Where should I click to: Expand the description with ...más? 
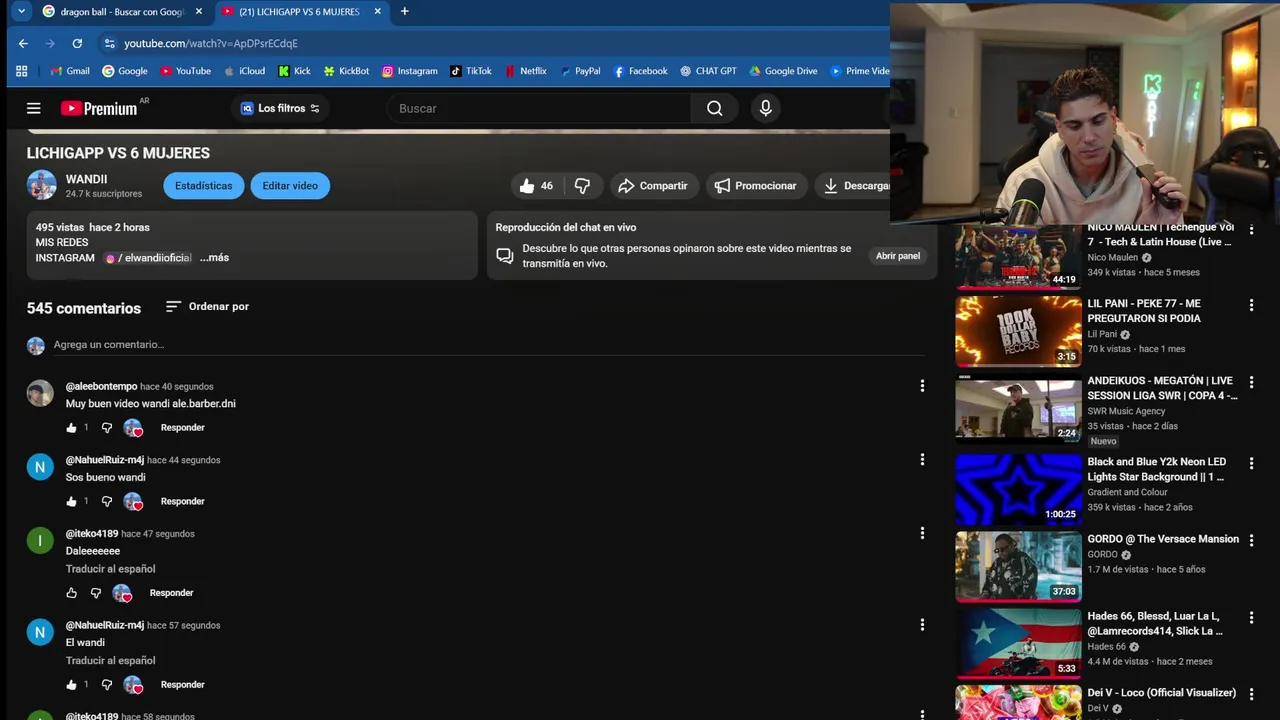(214, 258)
